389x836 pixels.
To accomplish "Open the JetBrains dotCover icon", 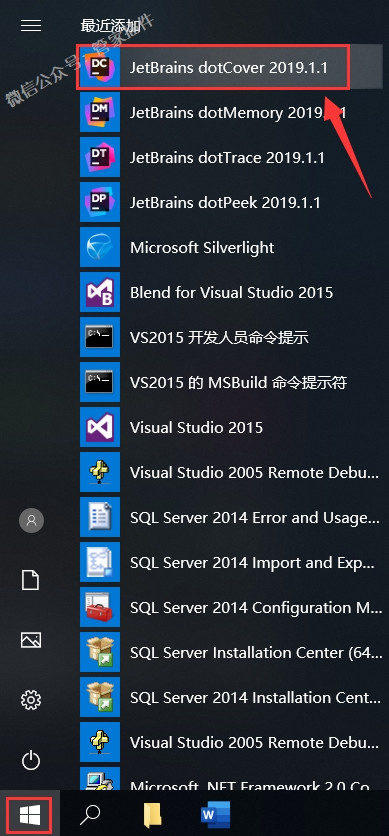I will click(x=100, y=67).
